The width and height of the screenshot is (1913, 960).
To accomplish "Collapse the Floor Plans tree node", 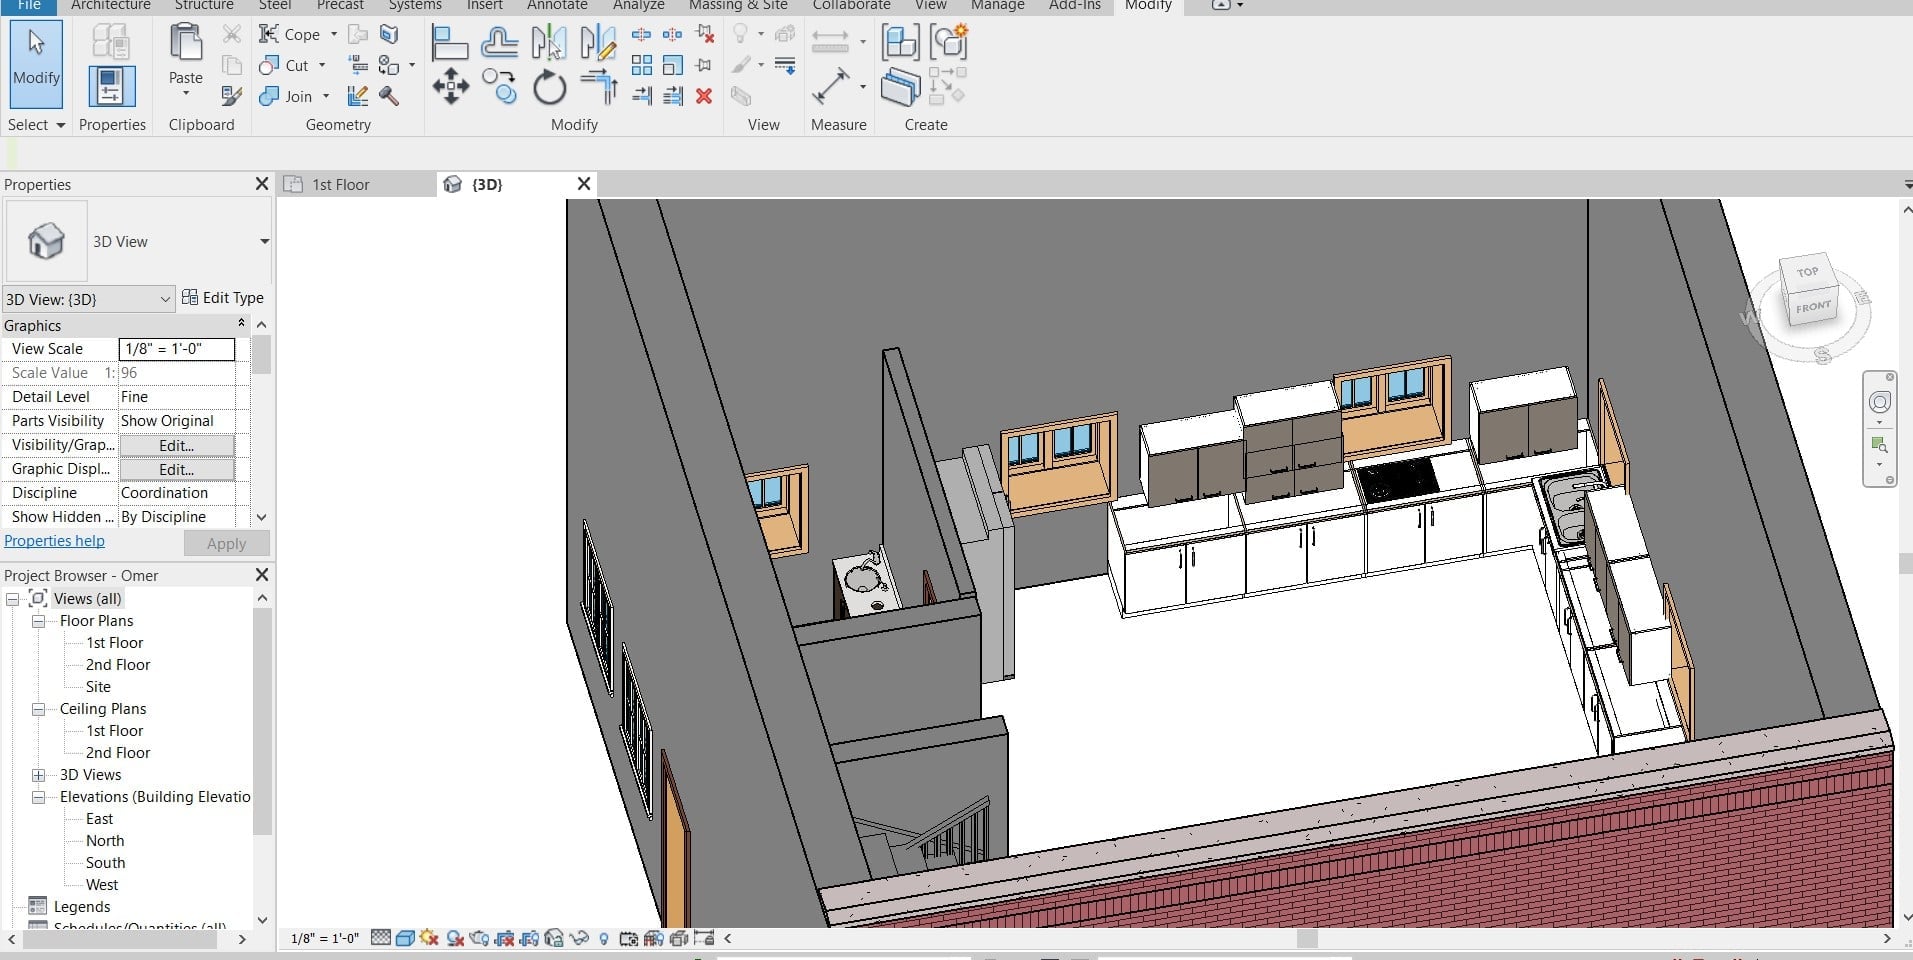I will click(x=38, y=621).
